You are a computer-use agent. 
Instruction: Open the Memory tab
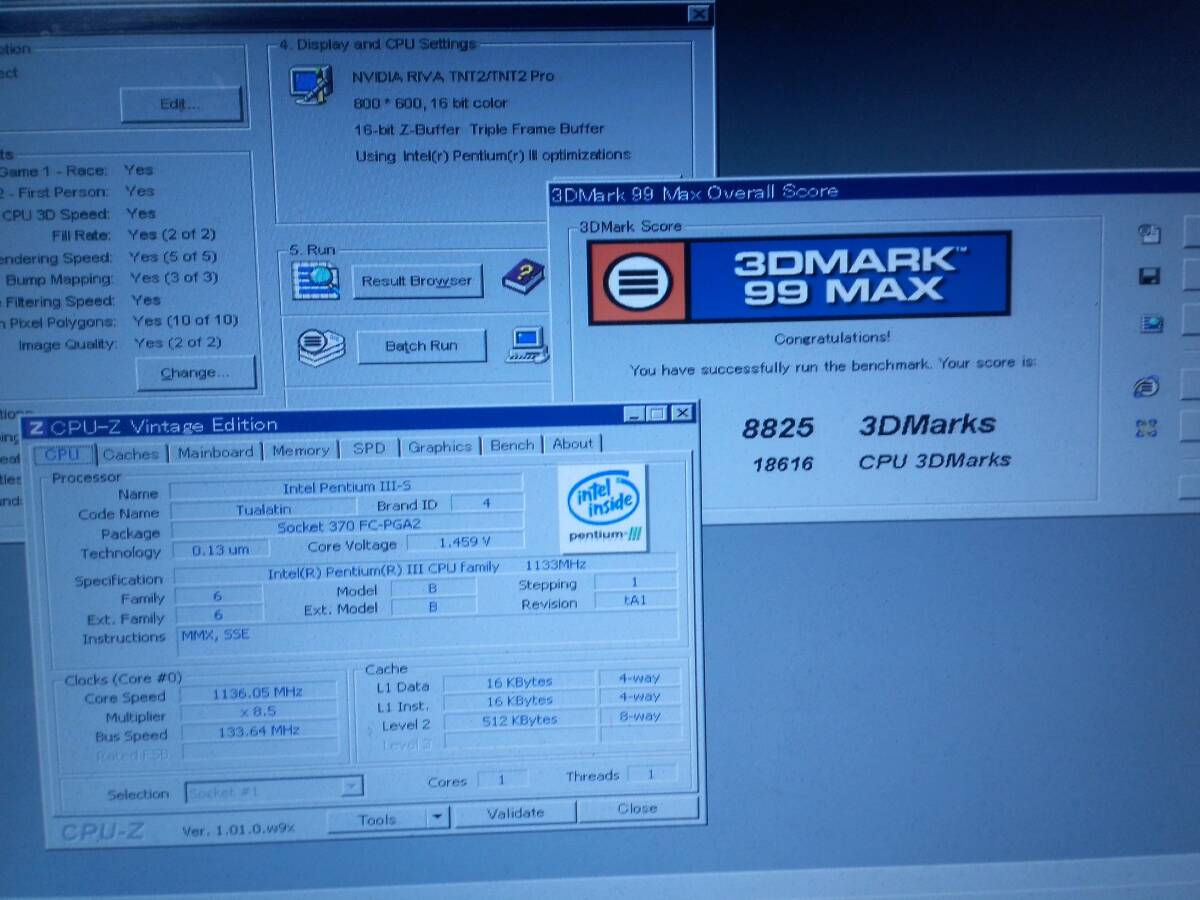point(301,450)
